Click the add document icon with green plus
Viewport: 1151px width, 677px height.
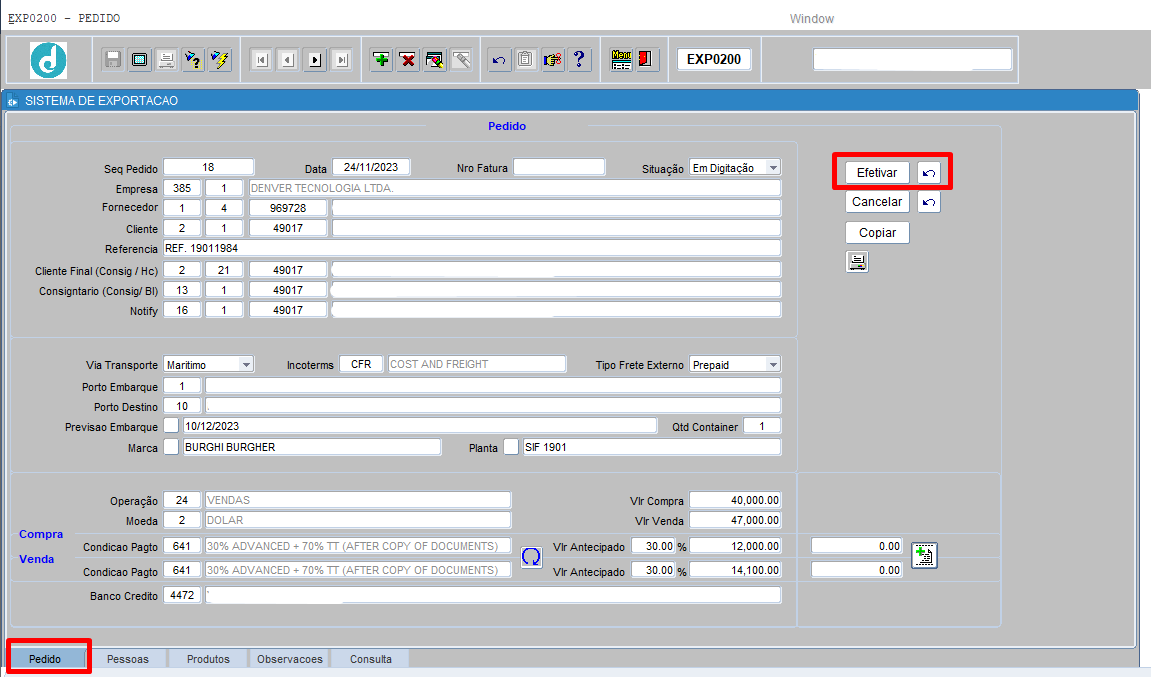[924, 555]
